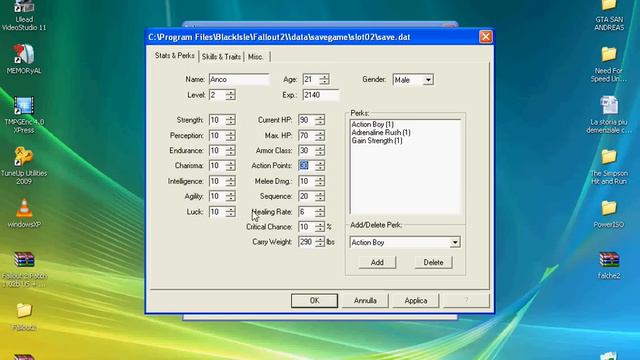Open the PowerISO folder icon
Image resolution: width=640 pixels, height=360 pixels.
[609, 213]
